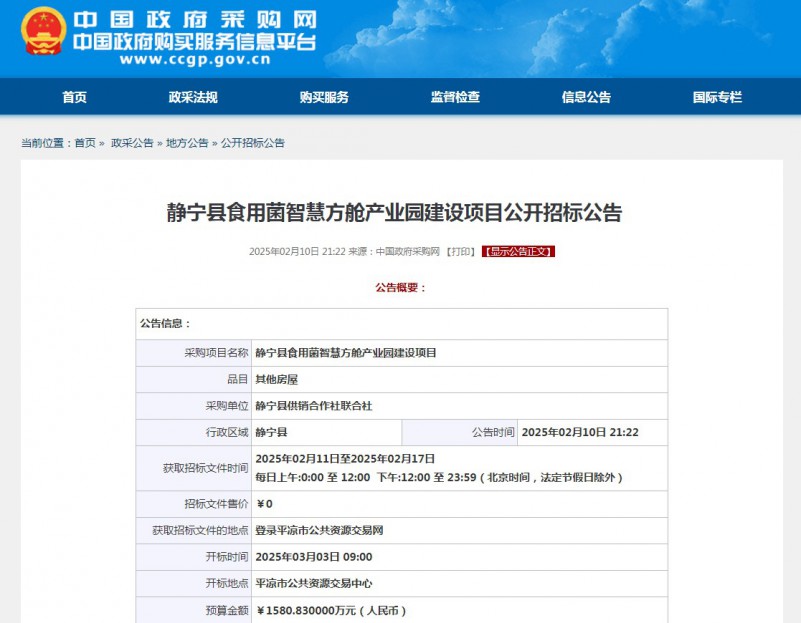Select announcement time 2025年02月10日 21:22 cell
Image resolution: width=801 pixels, height=623 pixels.
580,433
